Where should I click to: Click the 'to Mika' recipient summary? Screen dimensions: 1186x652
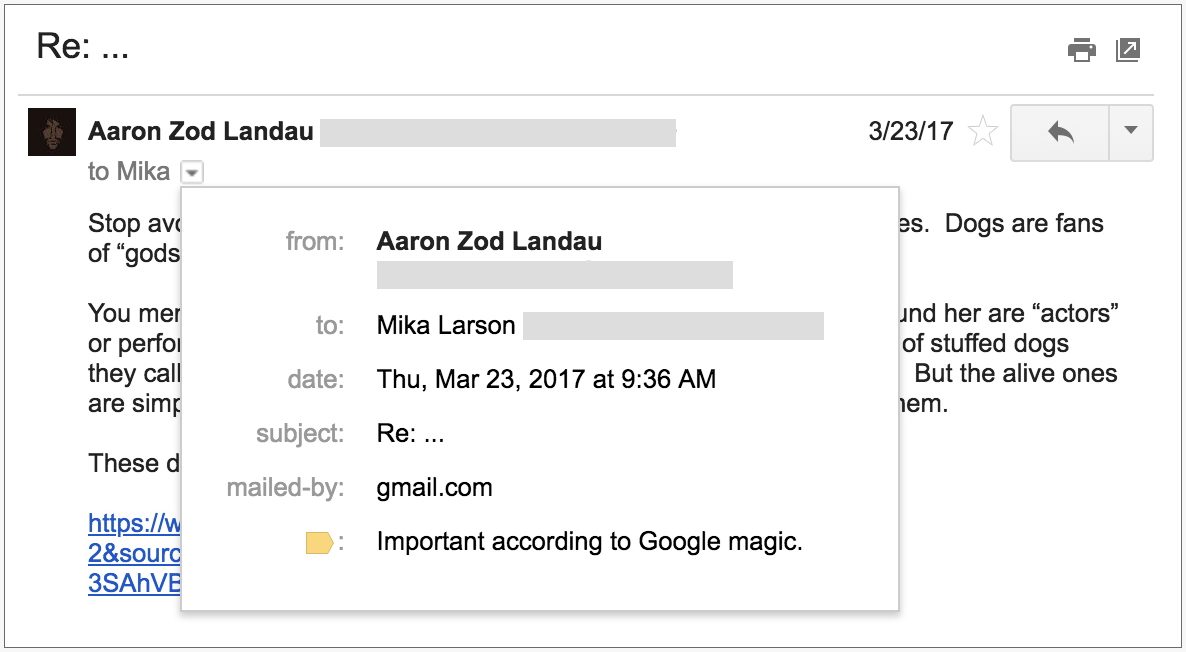coord(129,172)
